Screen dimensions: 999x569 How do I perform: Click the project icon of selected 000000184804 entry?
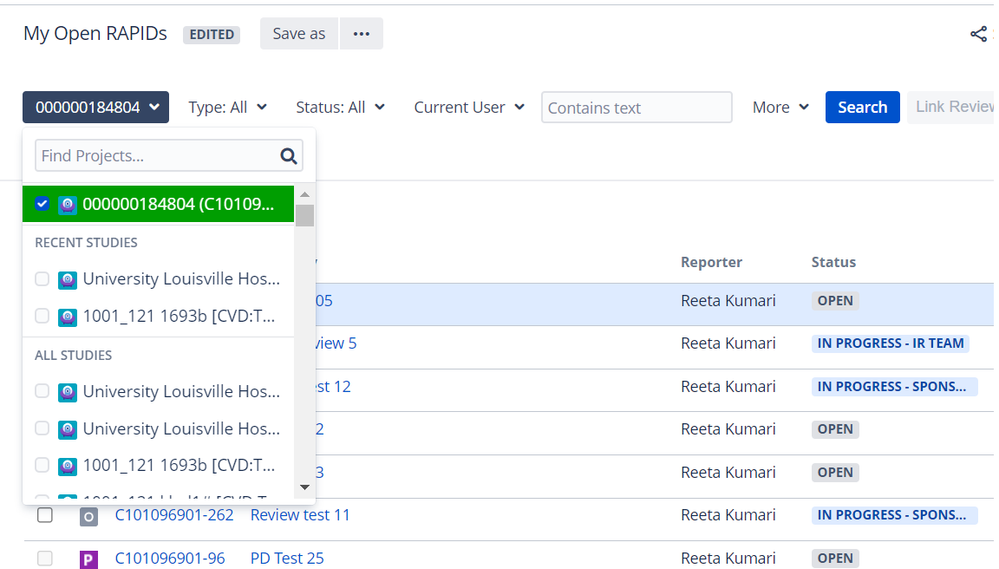coord(68,205)
